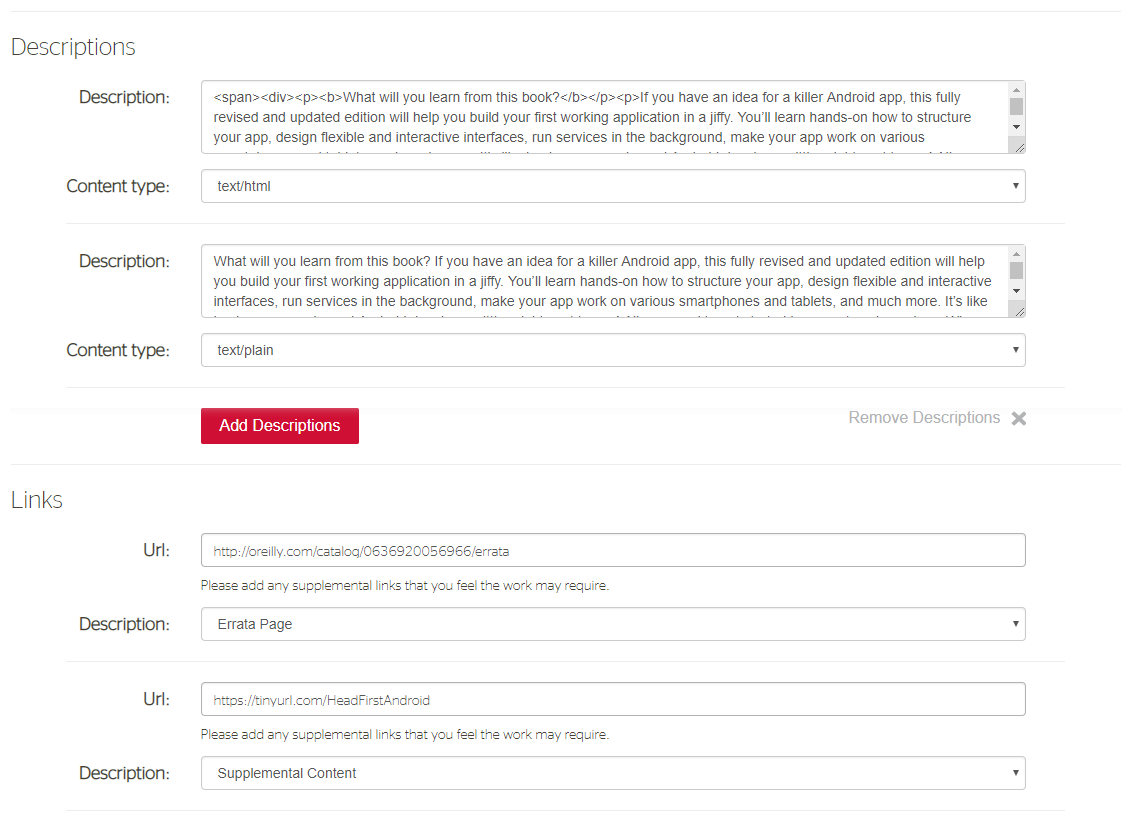Click the Links section heading
Image resolution: width=1132 pixels, height=822 pixels.
(37, 499)
